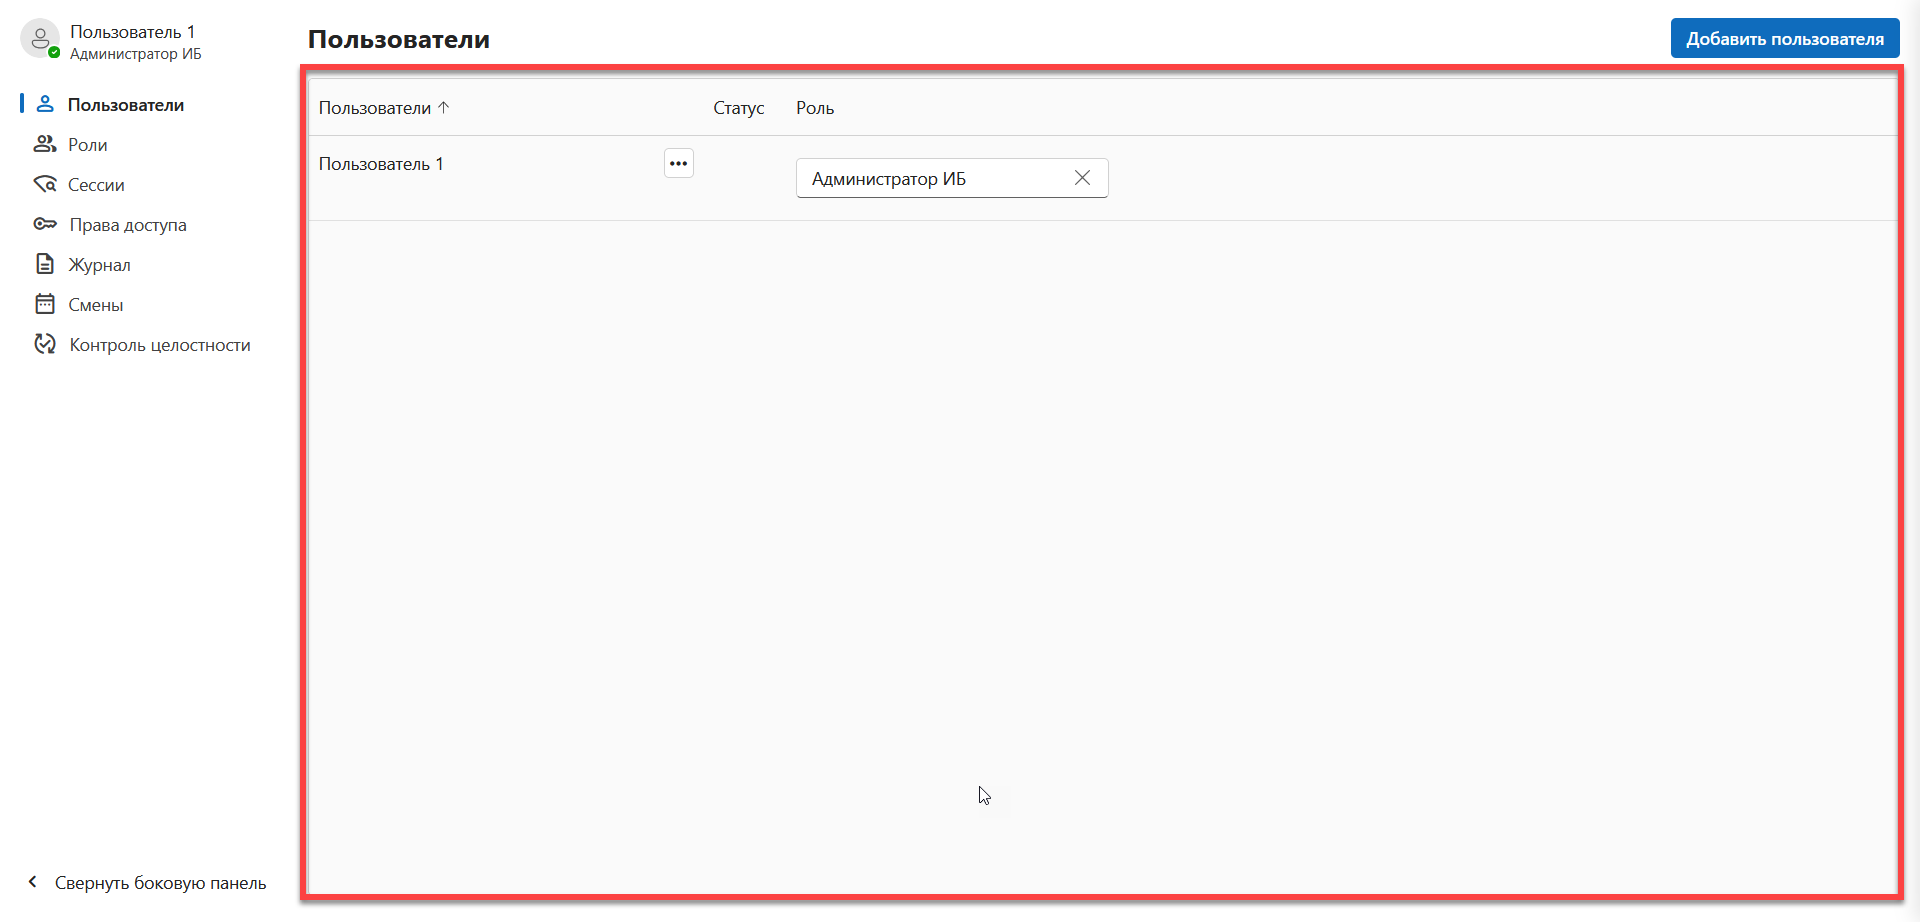Open the Журнал section
The height and width of the screenshot is (922, 1920).
click(x=99, y=265)
